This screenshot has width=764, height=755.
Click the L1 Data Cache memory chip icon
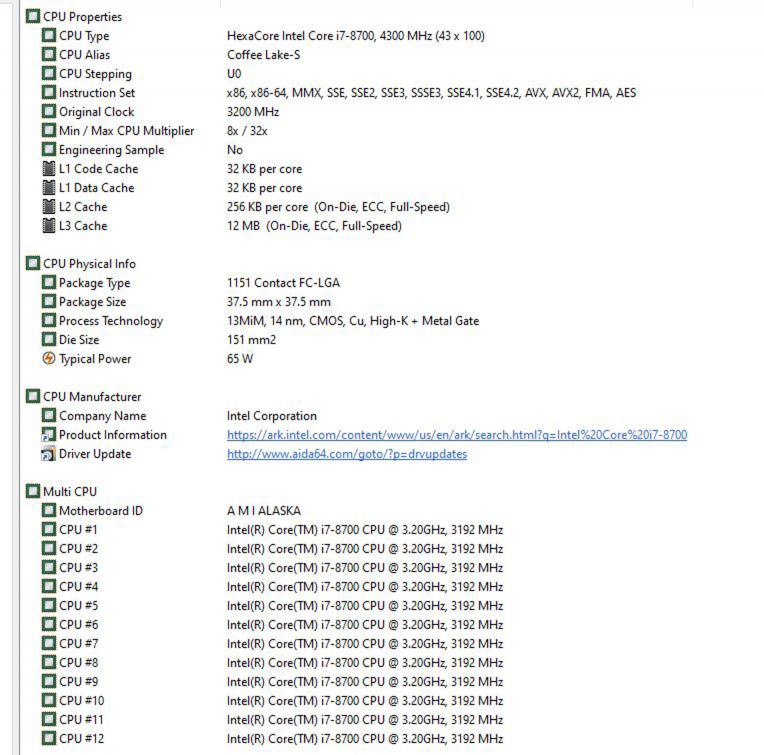49,188
